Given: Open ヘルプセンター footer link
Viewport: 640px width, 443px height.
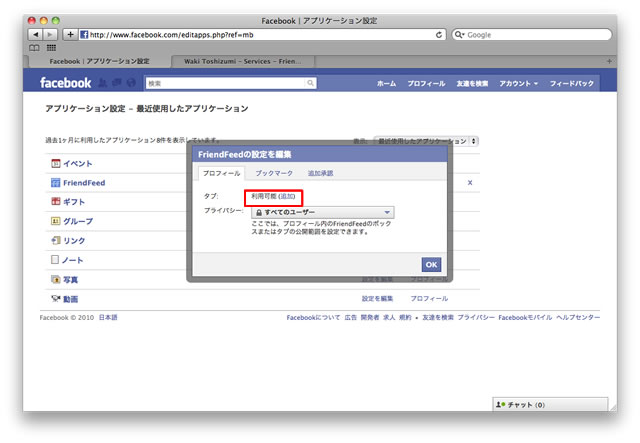Looking at the screenshot, I should coord(578,317).
